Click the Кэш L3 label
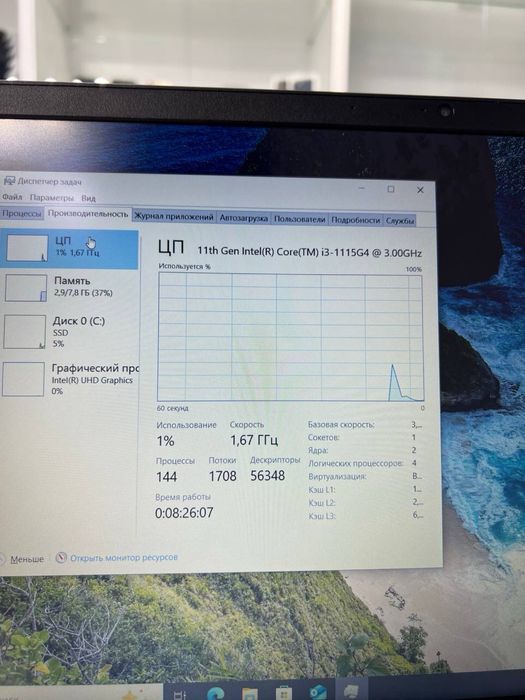This screenshot has height=700, width=525. click(x=322, y=516)
